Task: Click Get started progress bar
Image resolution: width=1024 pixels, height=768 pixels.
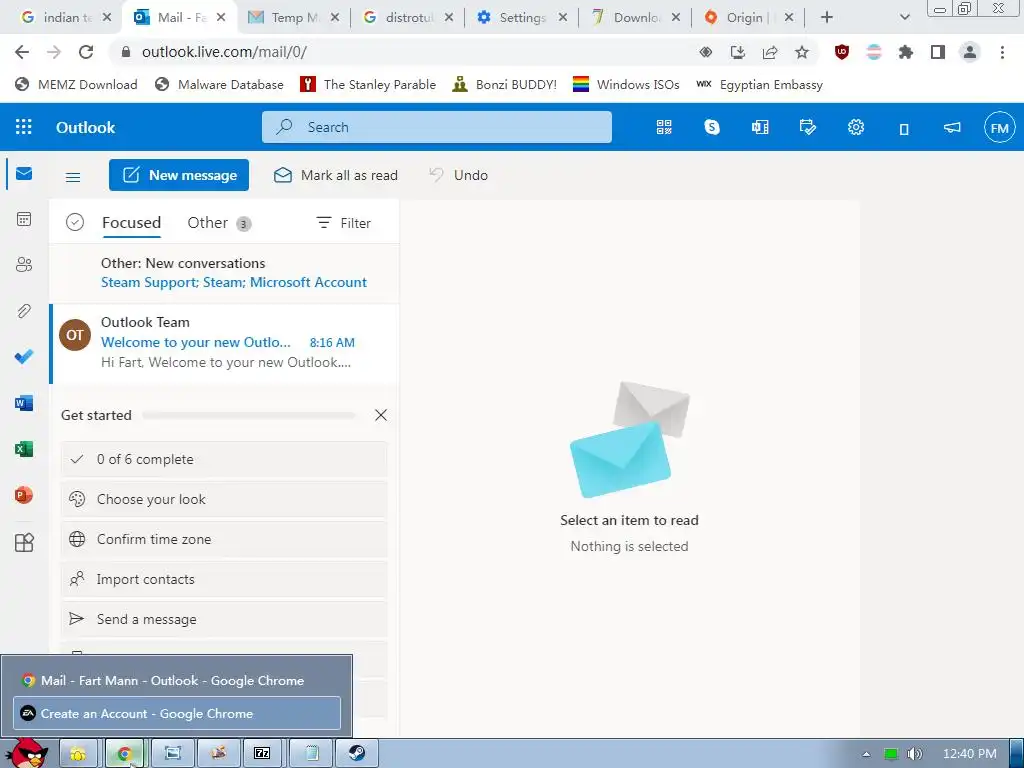Action: coord(249,415)
